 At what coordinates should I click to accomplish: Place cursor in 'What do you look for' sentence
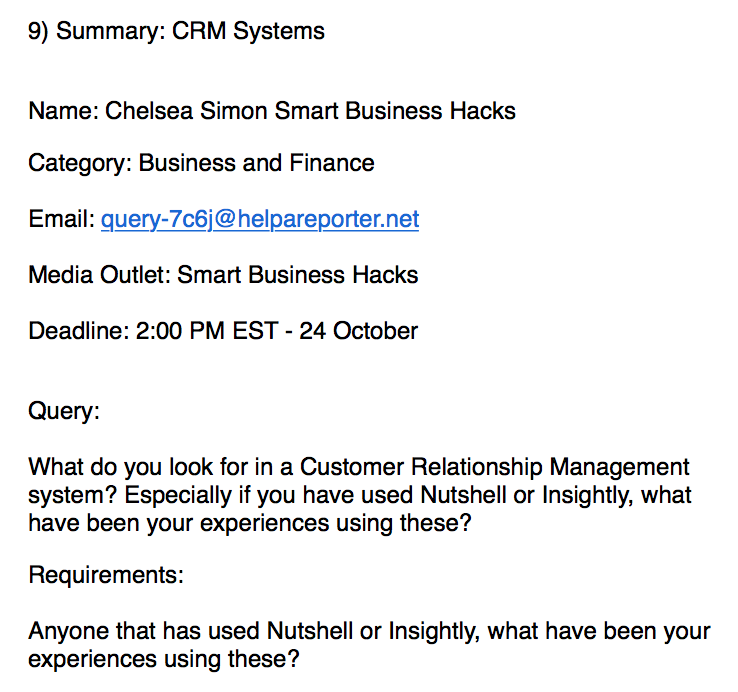coord(359,495)
